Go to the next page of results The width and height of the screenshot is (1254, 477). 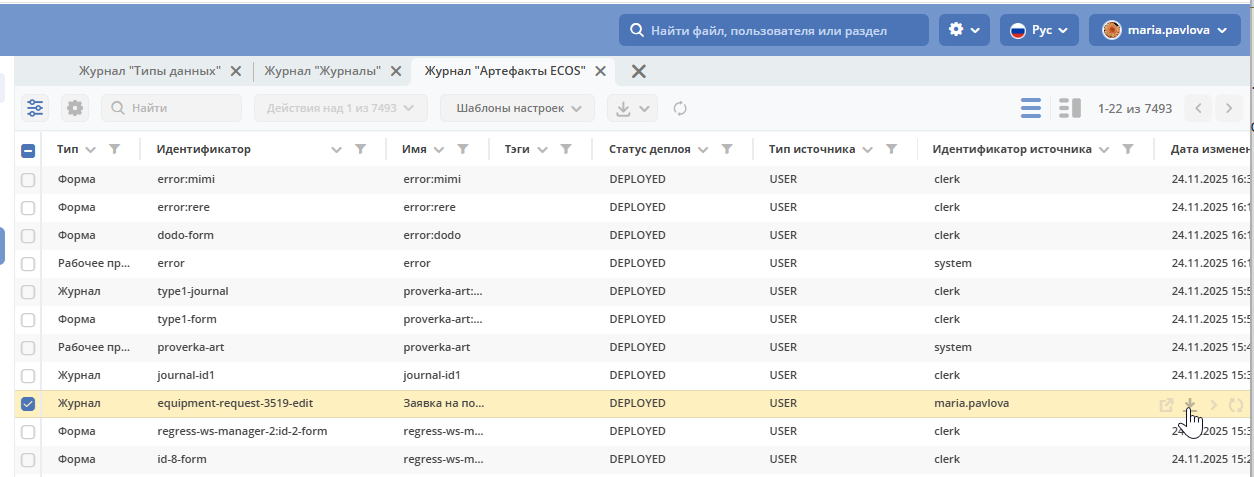(x=1229, y=108)
